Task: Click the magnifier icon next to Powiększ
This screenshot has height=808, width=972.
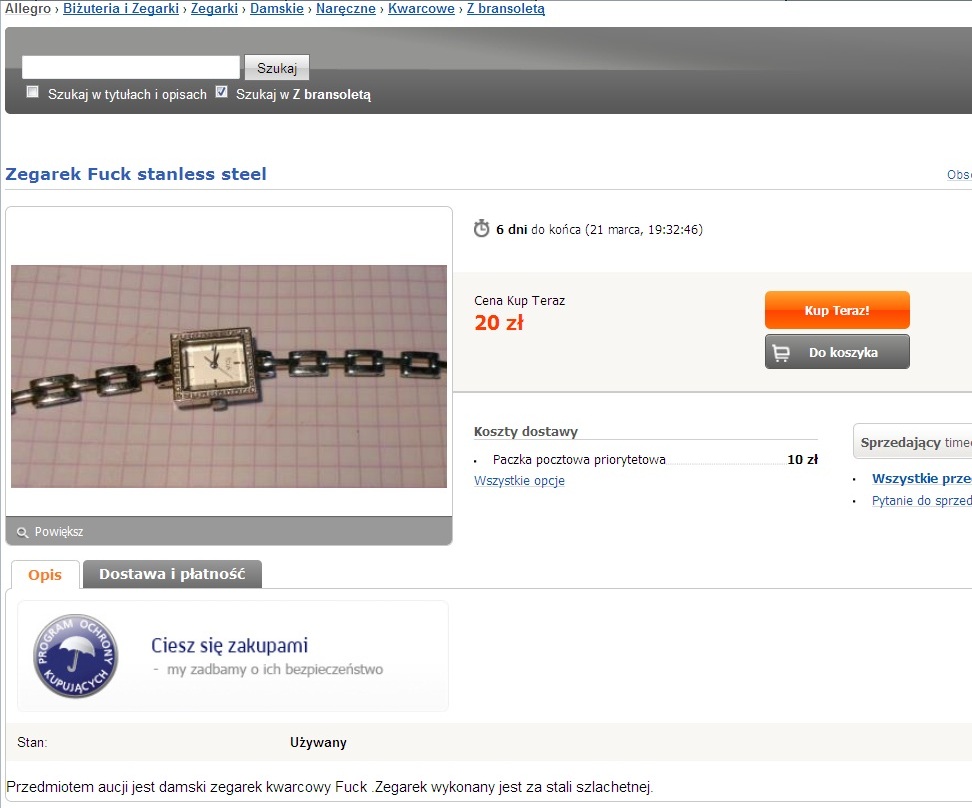Action: tap(22, 532)
